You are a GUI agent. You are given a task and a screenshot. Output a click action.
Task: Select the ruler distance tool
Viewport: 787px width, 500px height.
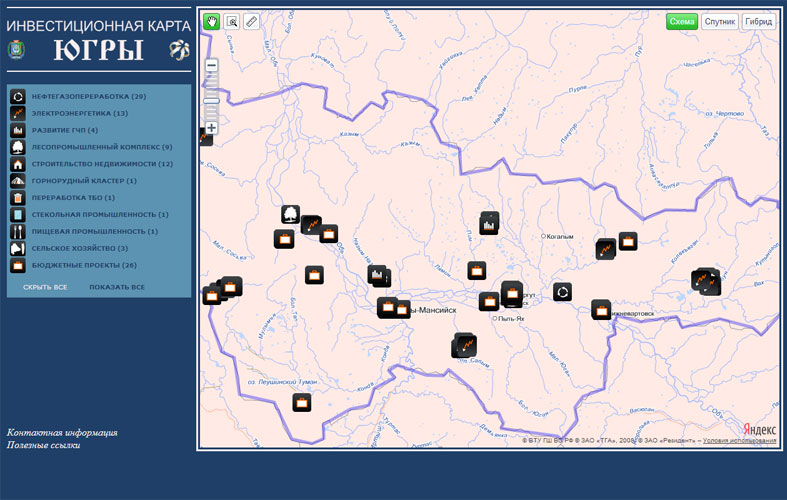[251, 22]
